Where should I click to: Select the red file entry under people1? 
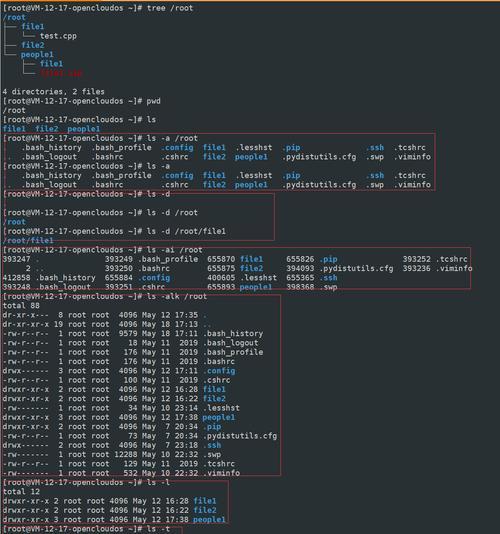tap(61, 73)
